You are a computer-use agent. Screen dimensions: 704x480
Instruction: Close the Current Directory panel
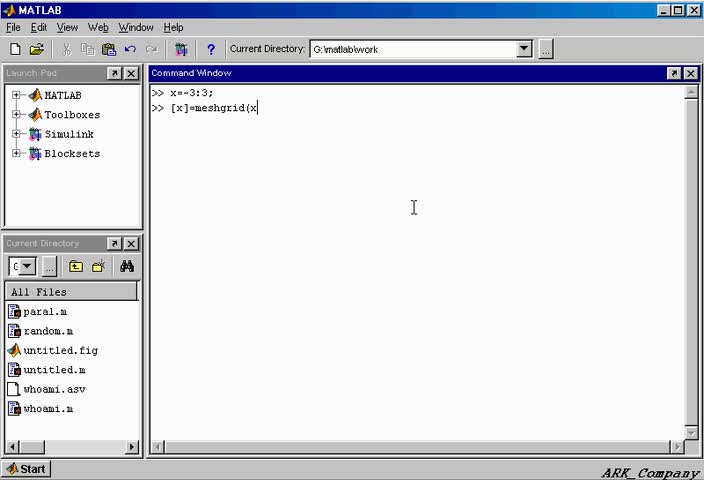(x=131, y=243)
